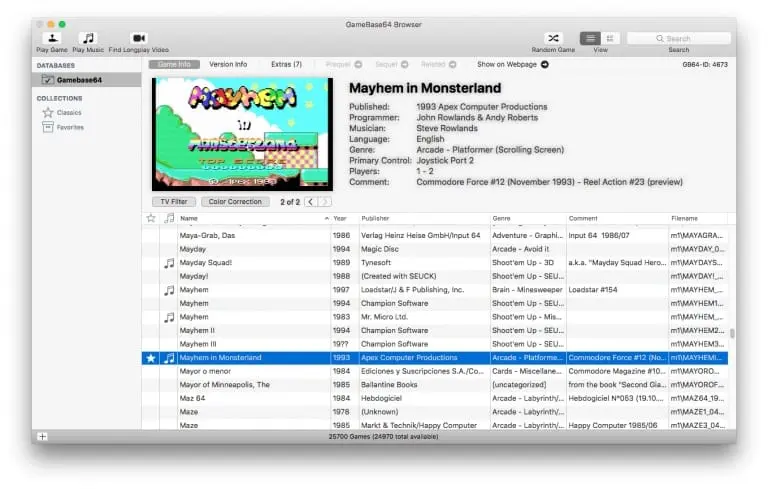Screen dimensions: 768x489
Task: Select the Gamebase64 database
Action: coord(87,80)
